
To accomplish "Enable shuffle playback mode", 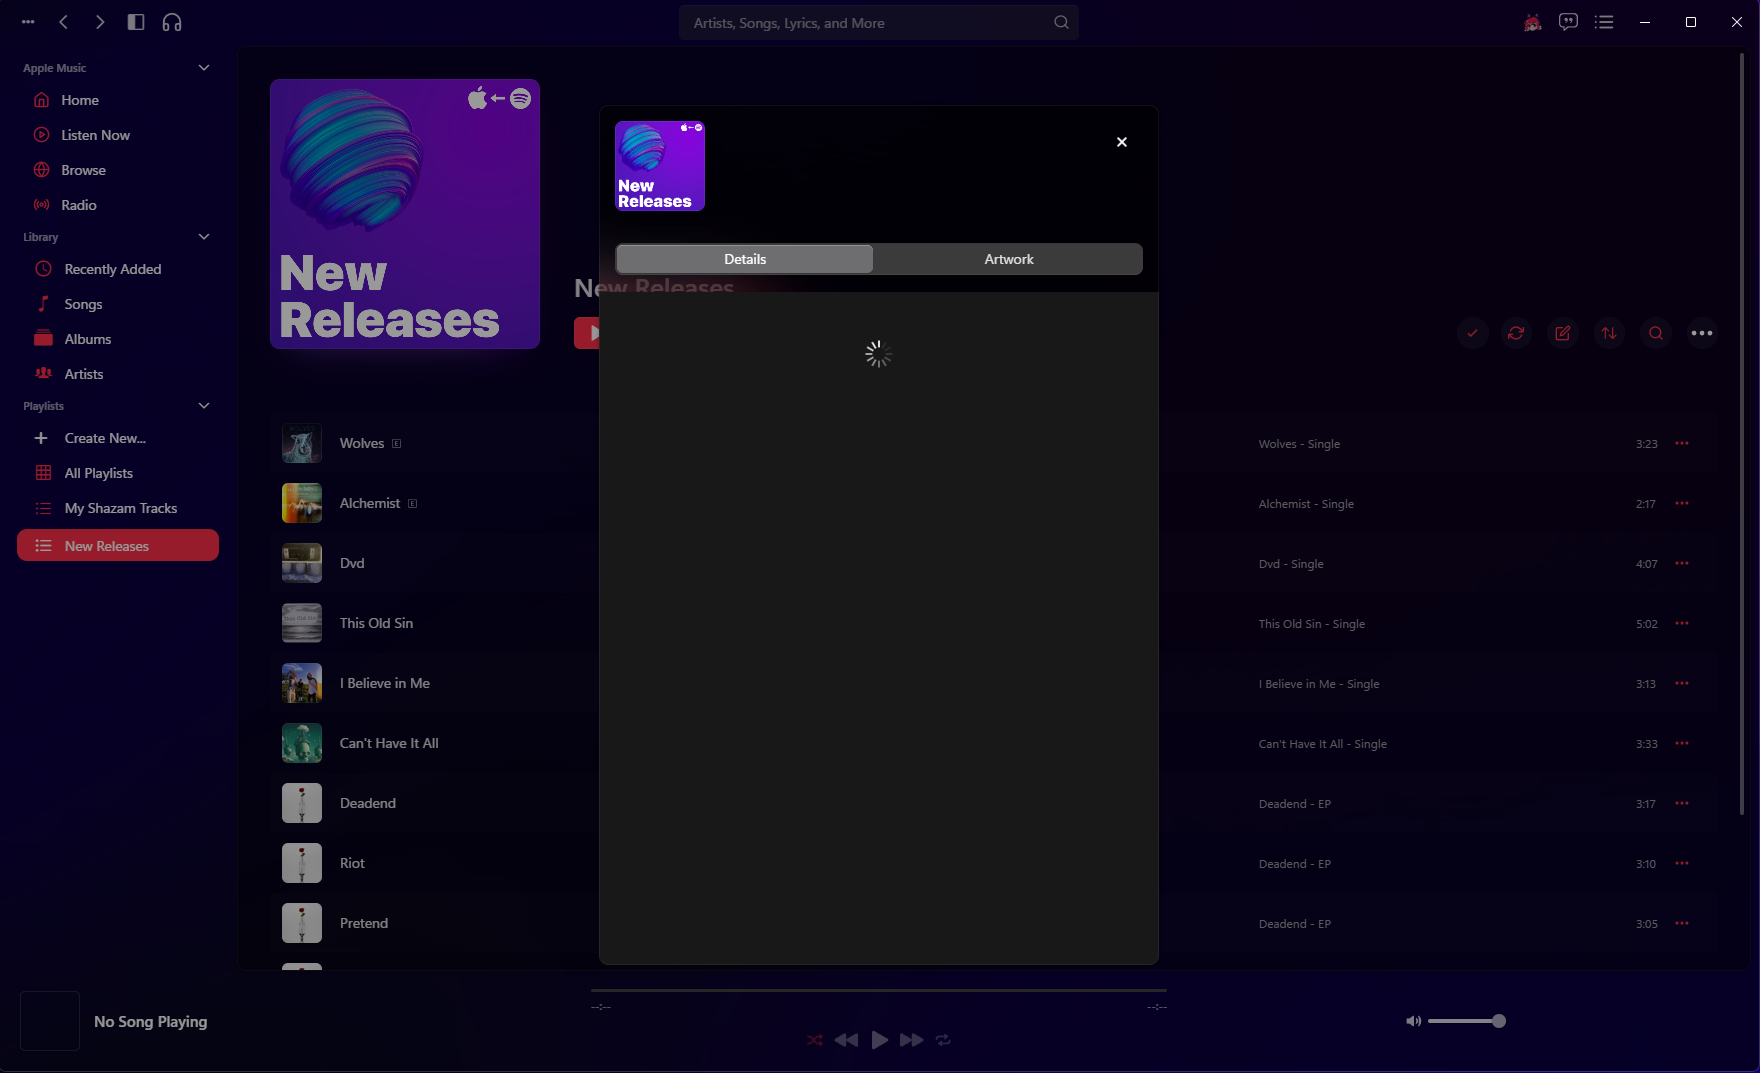I will [814, 1040].
